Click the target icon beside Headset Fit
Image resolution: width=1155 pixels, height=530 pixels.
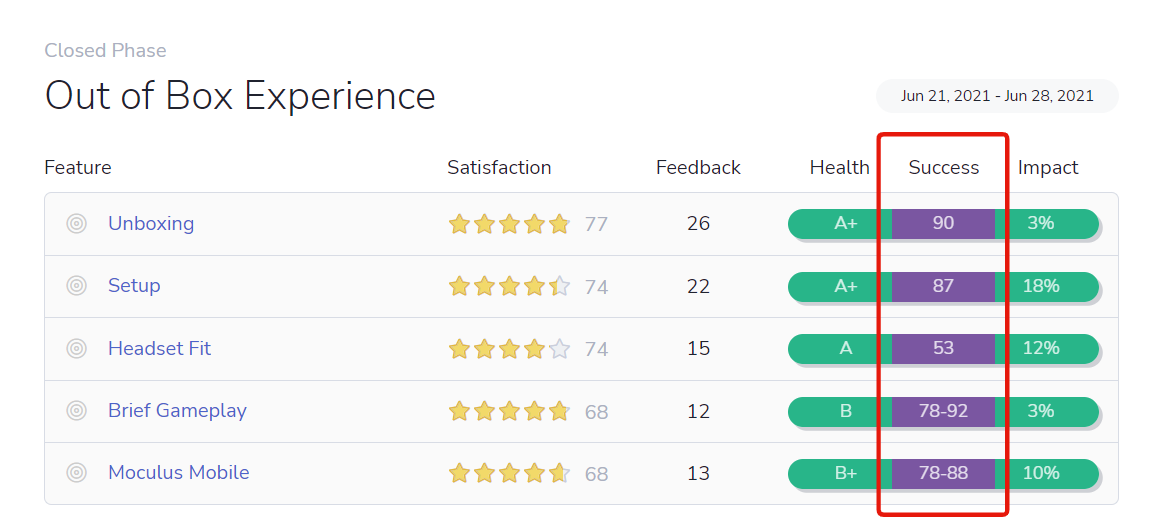click(x=77, y=349)
